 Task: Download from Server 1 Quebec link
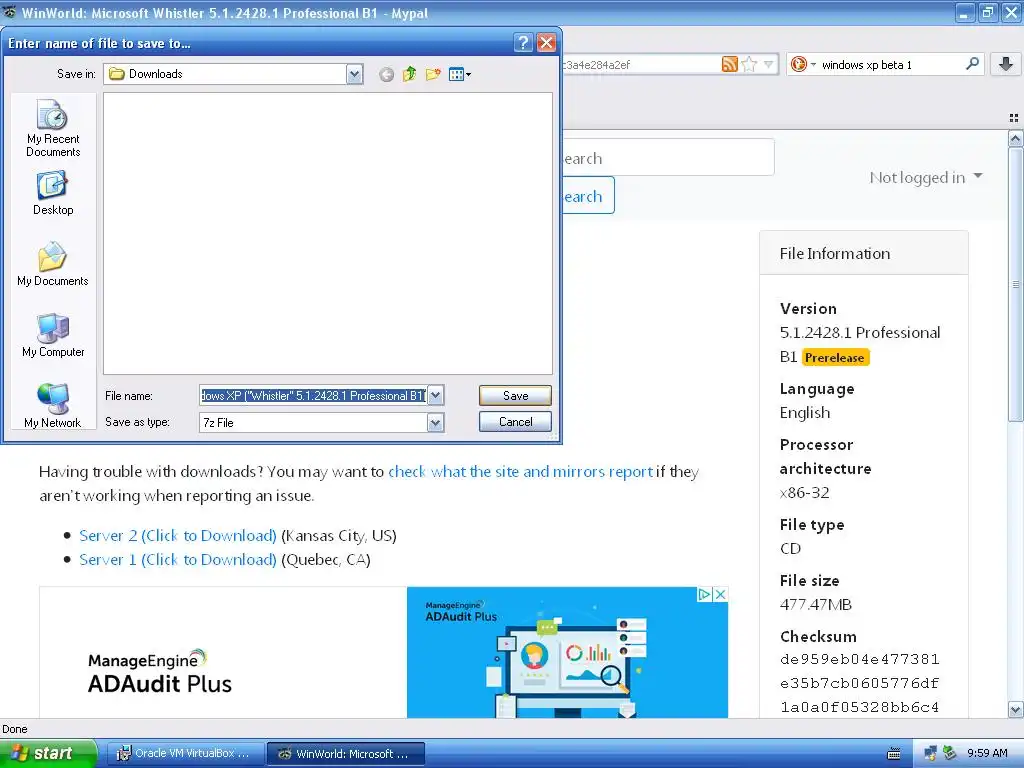point(178,560)
